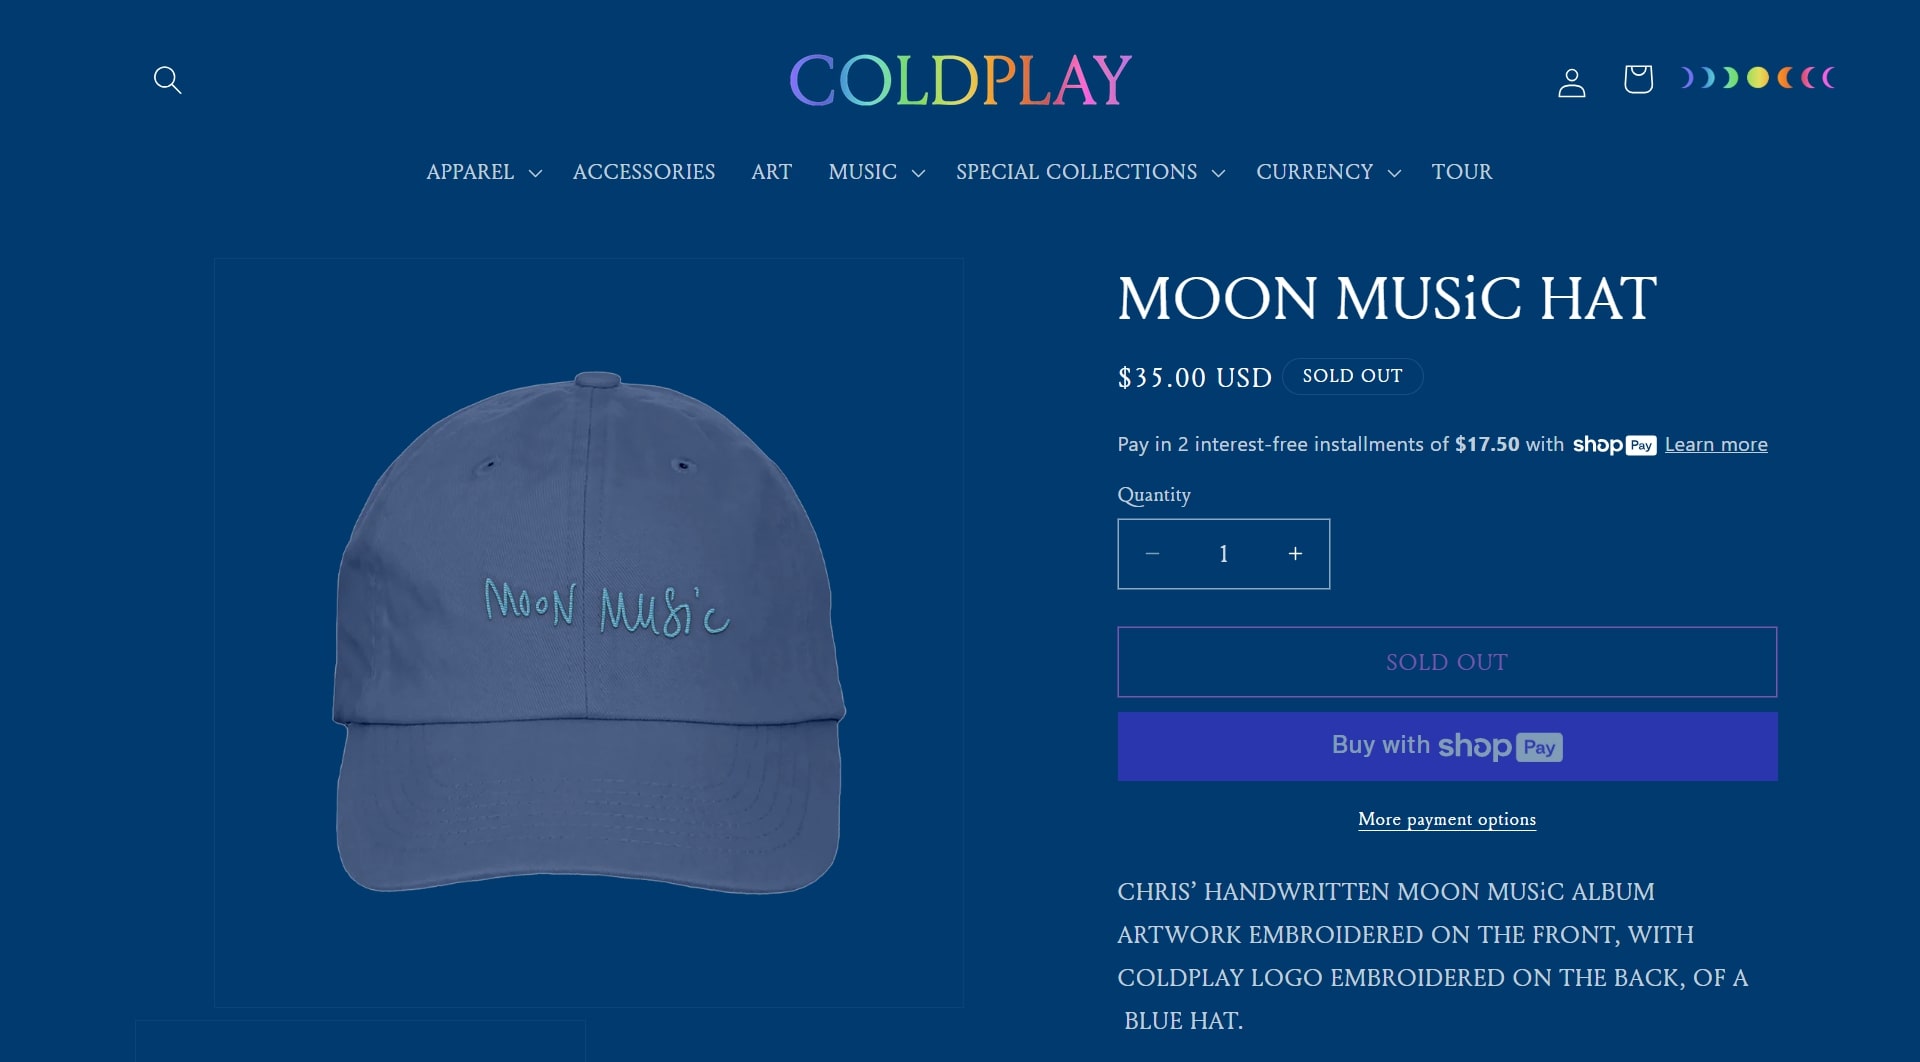The image size is (1920, 1062).
Task: Open the Learn more installments link
Action: coord(1716,445)
